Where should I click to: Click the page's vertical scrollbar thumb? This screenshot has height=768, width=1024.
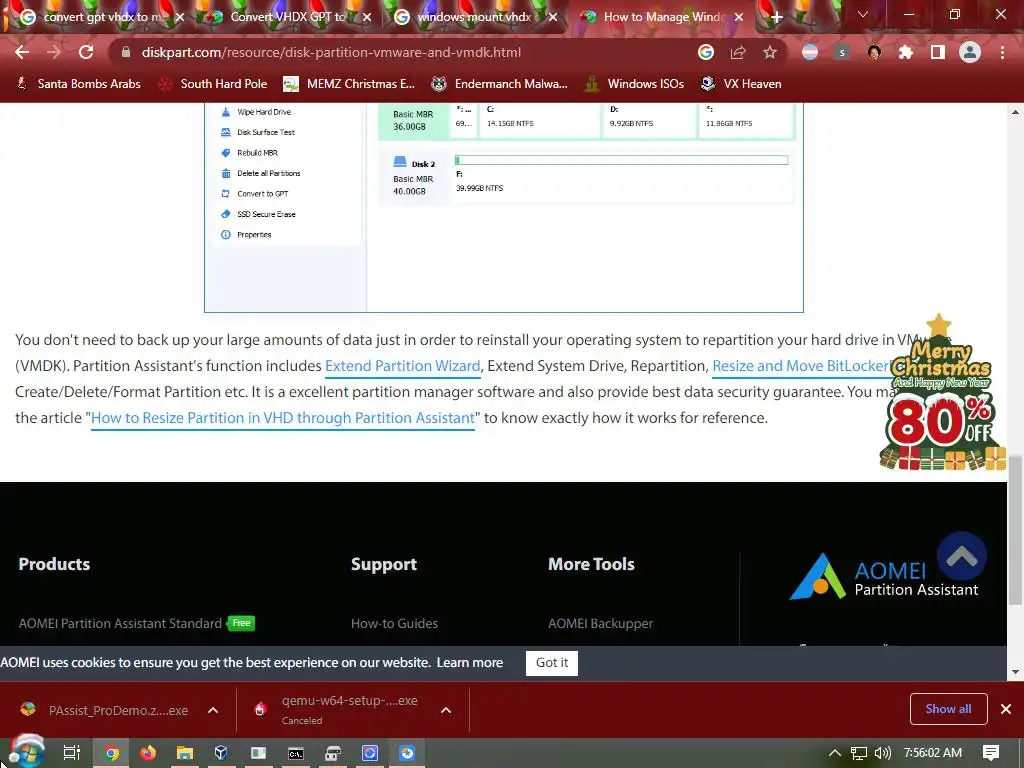(x=1016, y=530)
